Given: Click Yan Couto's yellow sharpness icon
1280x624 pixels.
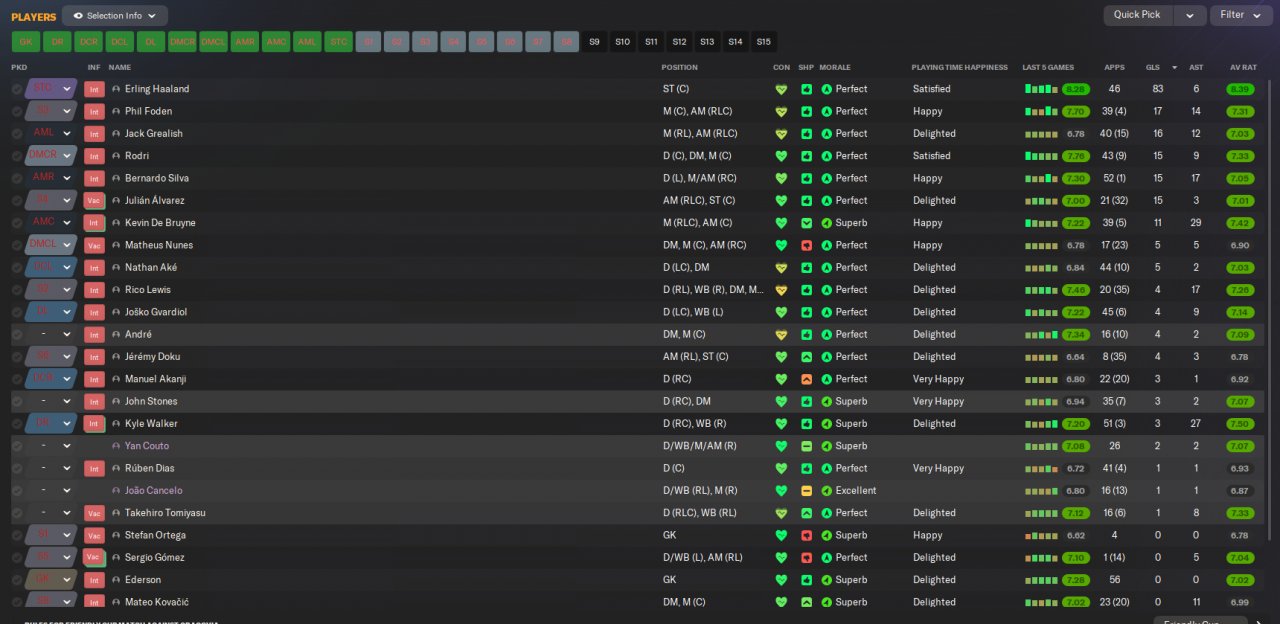Looking at the screenshot, I should [x=806, y=446].
